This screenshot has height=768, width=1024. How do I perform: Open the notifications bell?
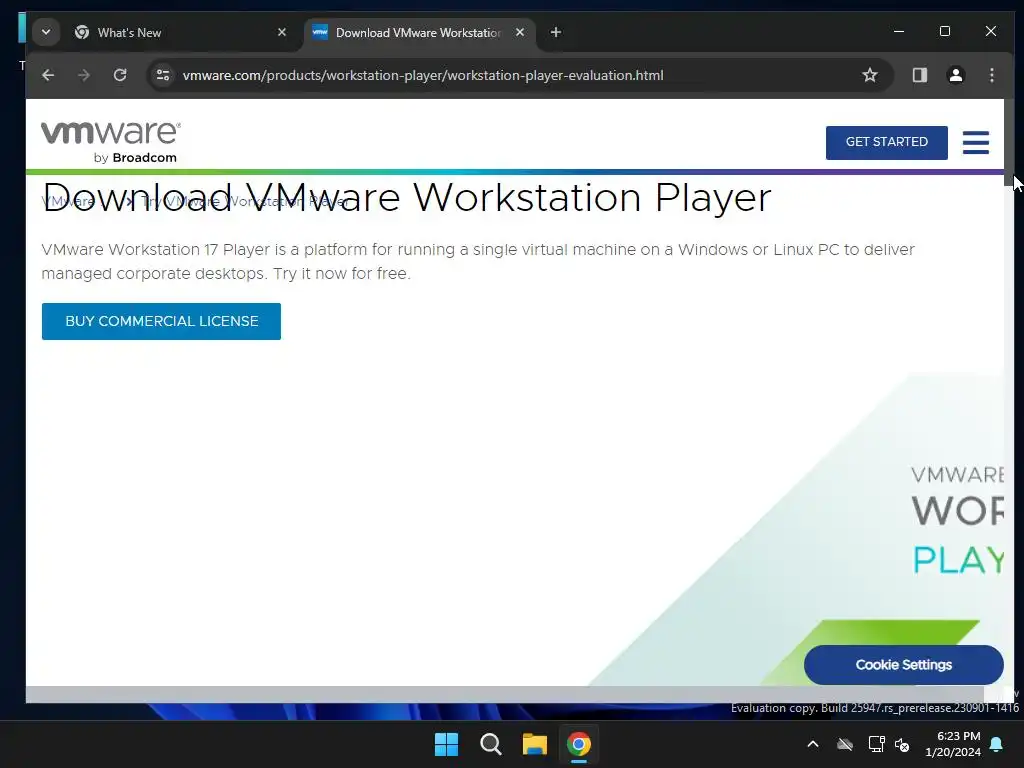(997, 744)
